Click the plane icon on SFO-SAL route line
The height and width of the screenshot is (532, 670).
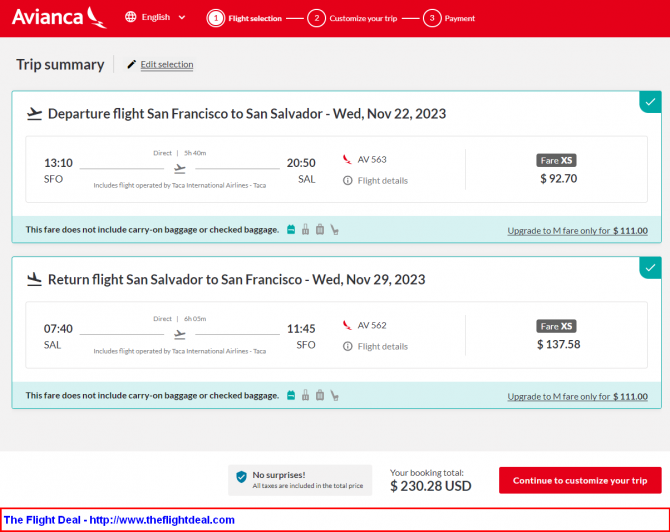coord(180,169)
